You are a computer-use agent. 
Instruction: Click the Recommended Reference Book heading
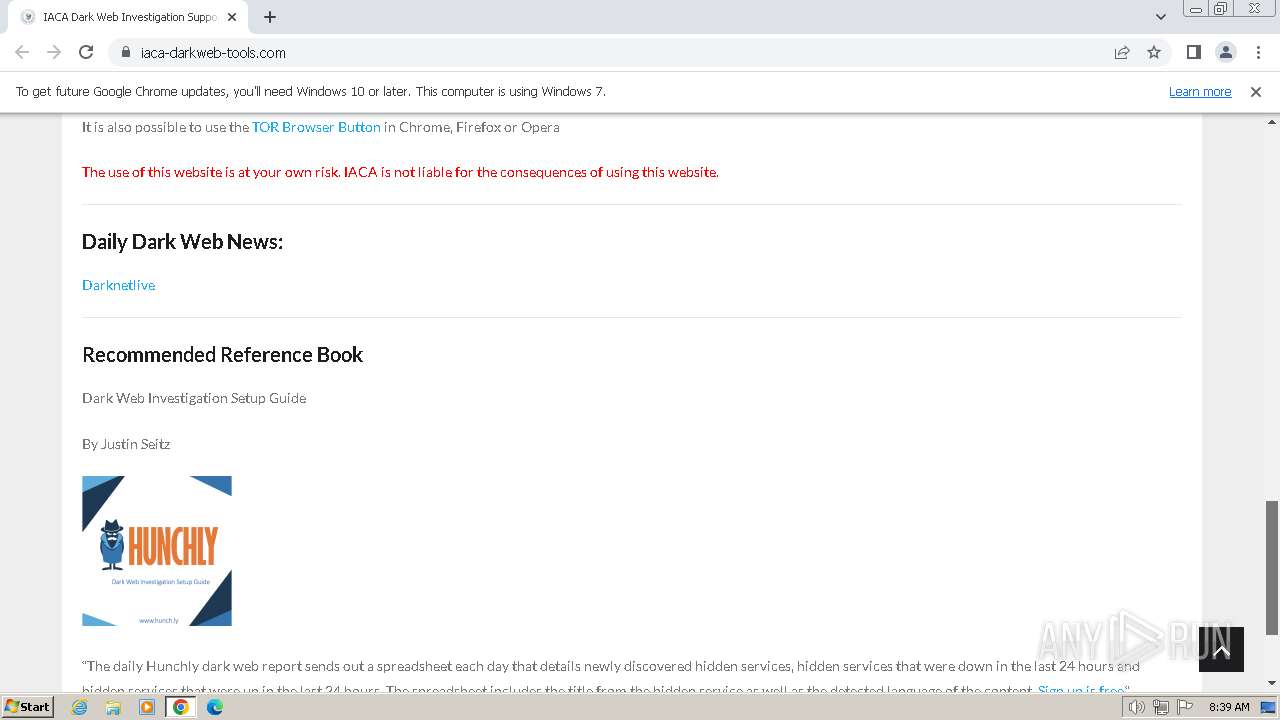pyautogui.click(x=222, y=355)
